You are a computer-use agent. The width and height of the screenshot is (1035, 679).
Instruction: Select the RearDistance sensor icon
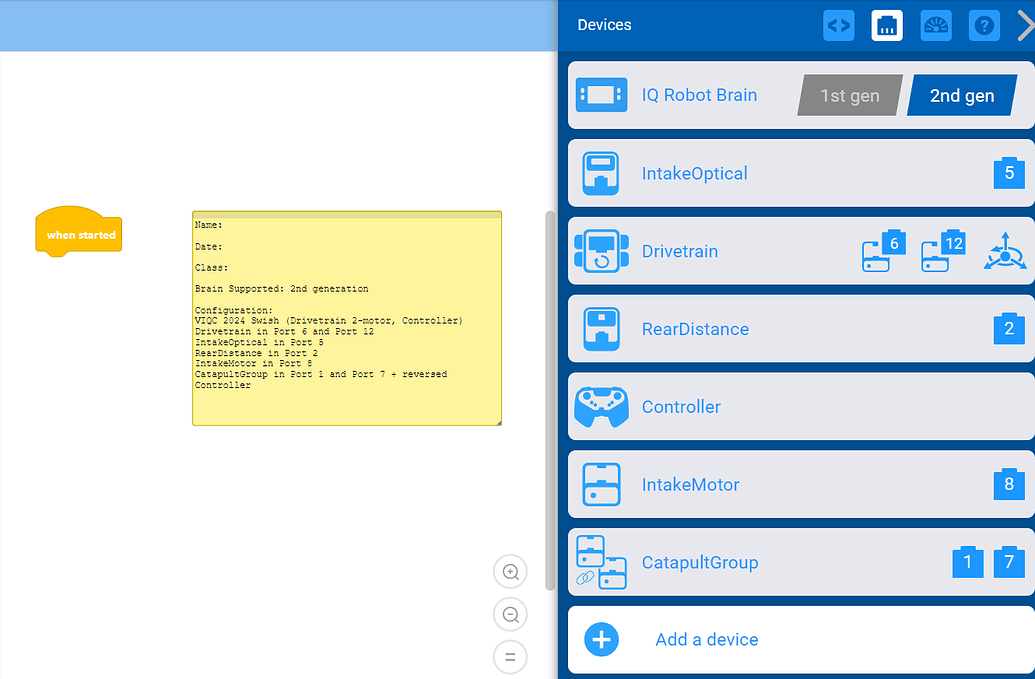pos(600,329)
